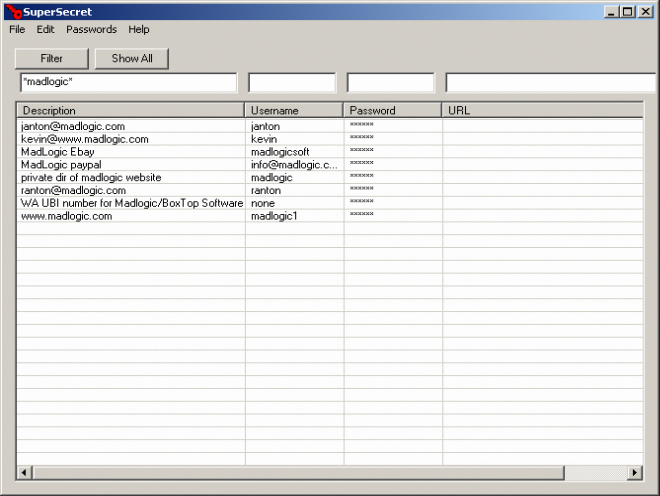Open the Edit menu
This screenshot has height=496, width=660.
click(x=45, y=29)
